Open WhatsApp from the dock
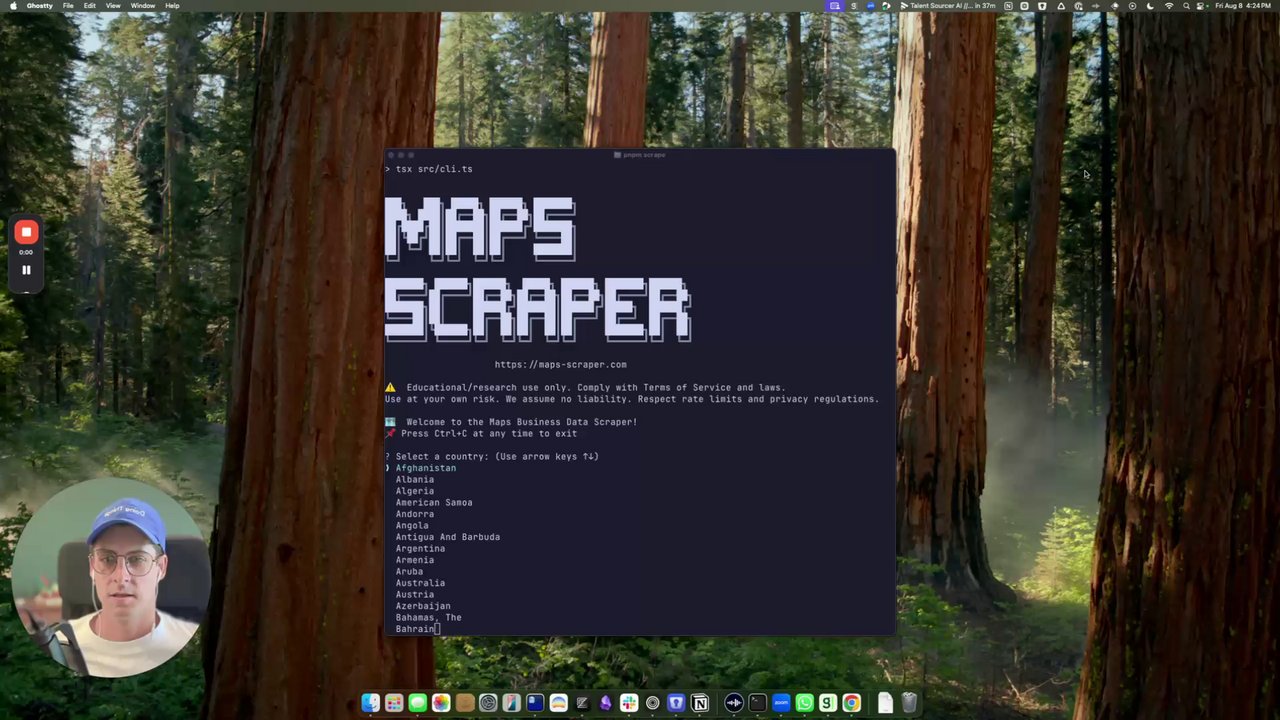 [804, 703]
